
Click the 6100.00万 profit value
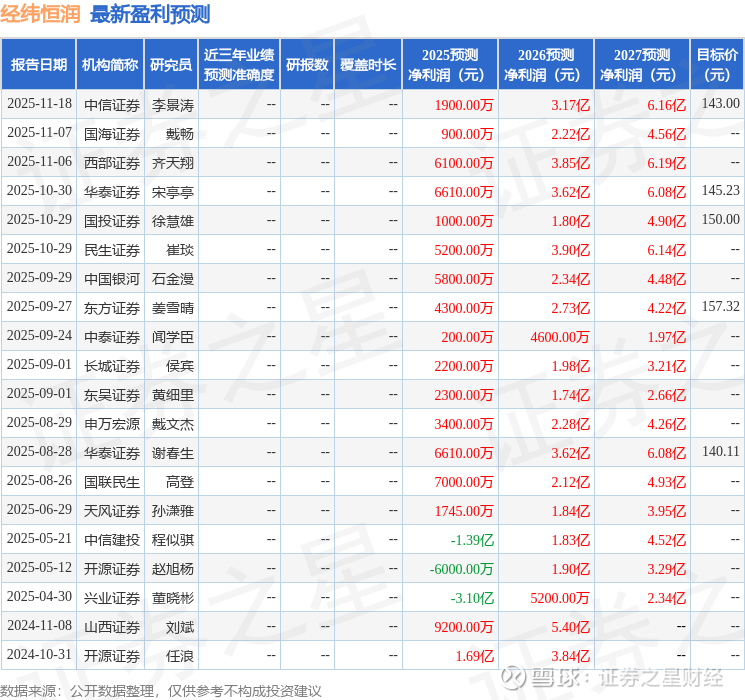pos(464,163)
